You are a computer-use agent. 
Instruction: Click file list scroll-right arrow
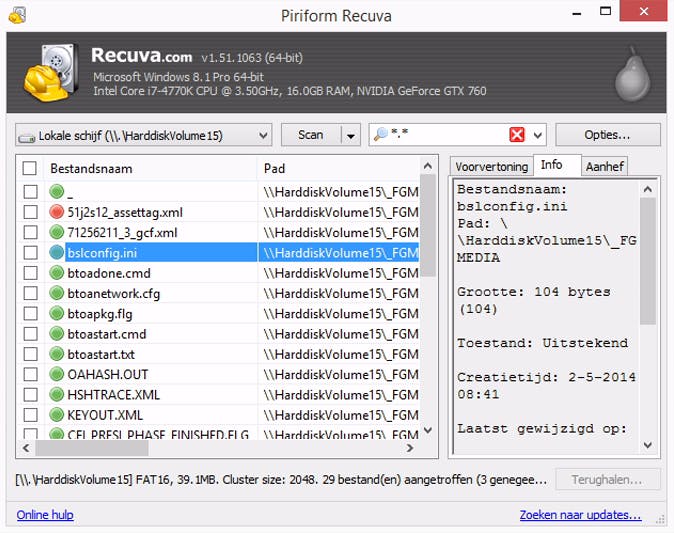410,448
